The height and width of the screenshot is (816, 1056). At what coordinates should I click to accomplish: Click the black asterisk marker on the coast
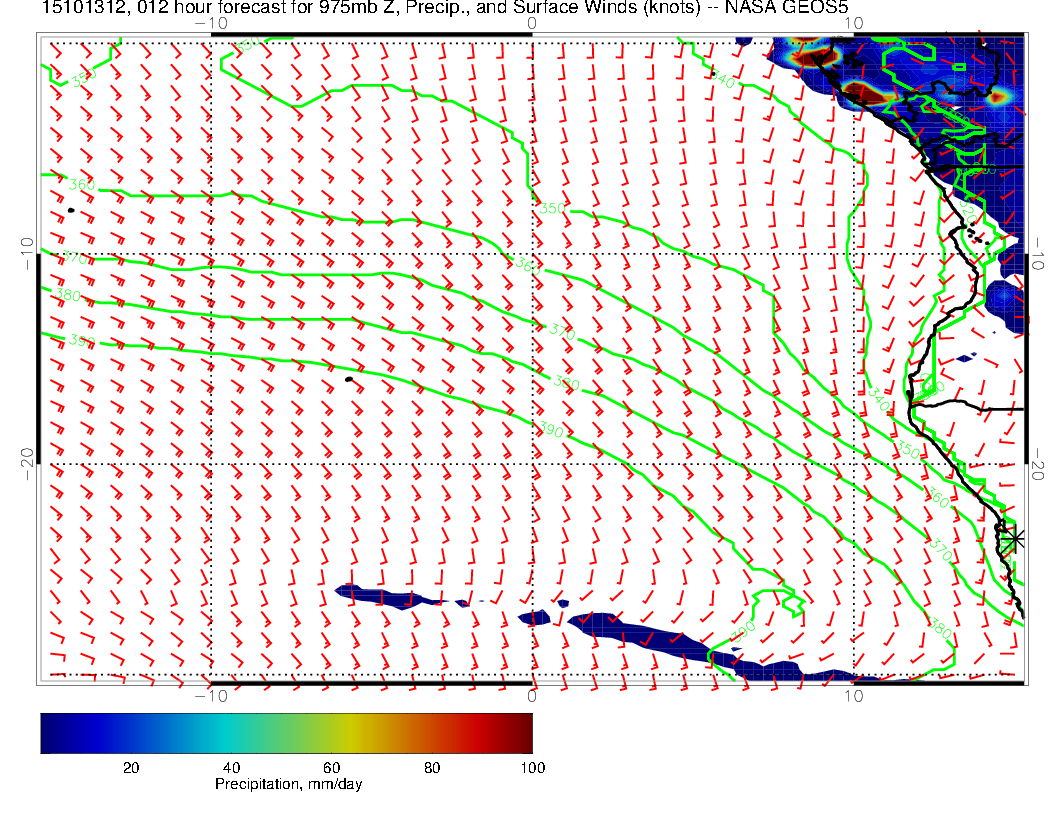(1014, 539)
